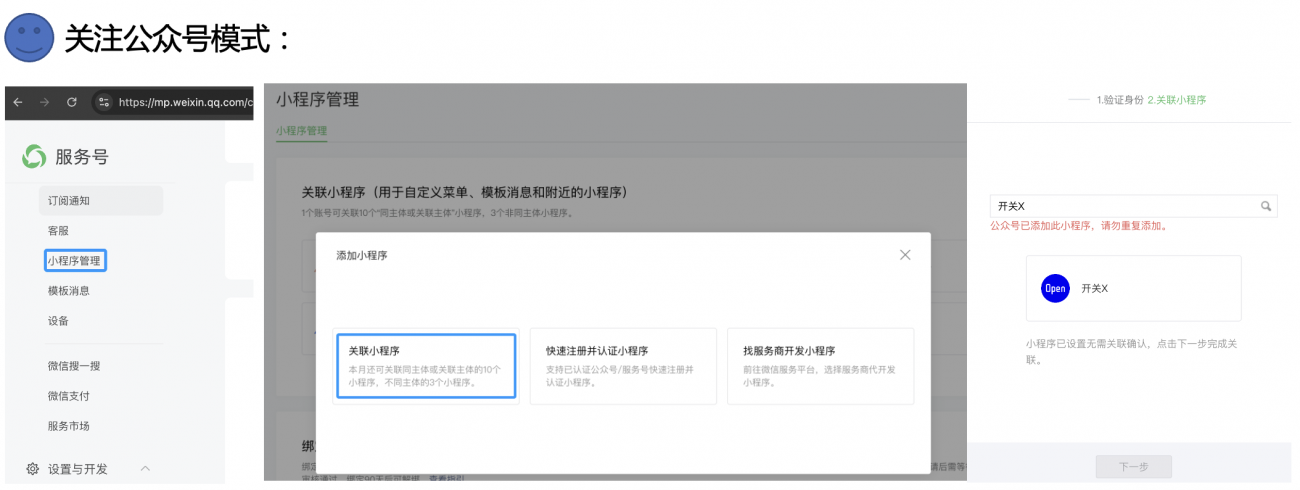Click the blue Open mini program logo
The width and height of the screenshot is (1300, 490).
1055,288
